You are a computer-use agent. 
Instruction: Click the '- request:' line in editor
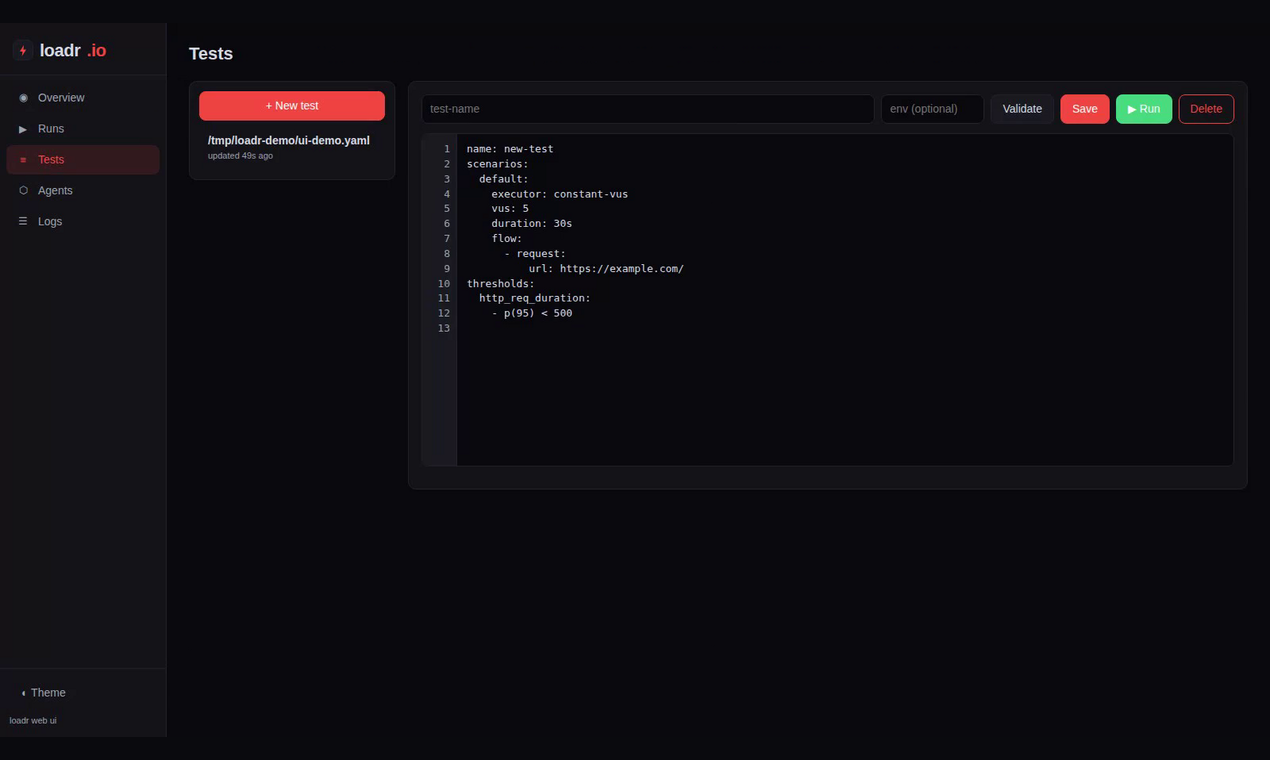[535, 254]
